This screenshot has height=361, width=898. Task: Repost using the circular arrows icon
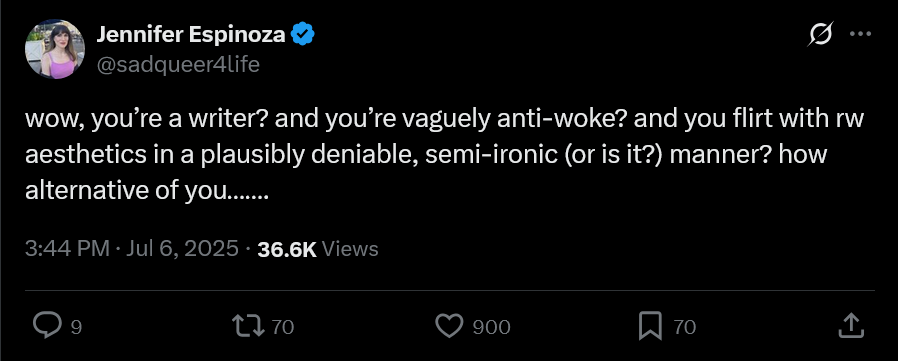pos(249,327)
